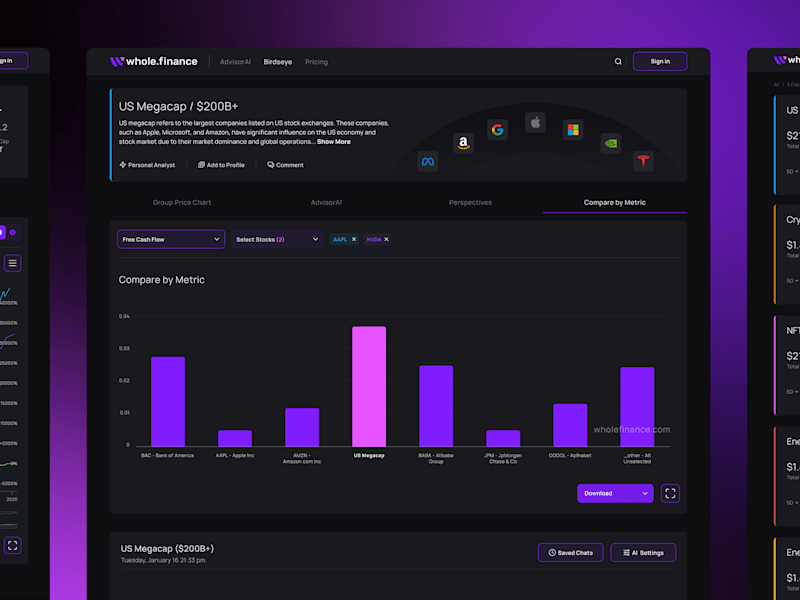Click the JPM - JpMorgan Chase bar

tap(503, 438)
